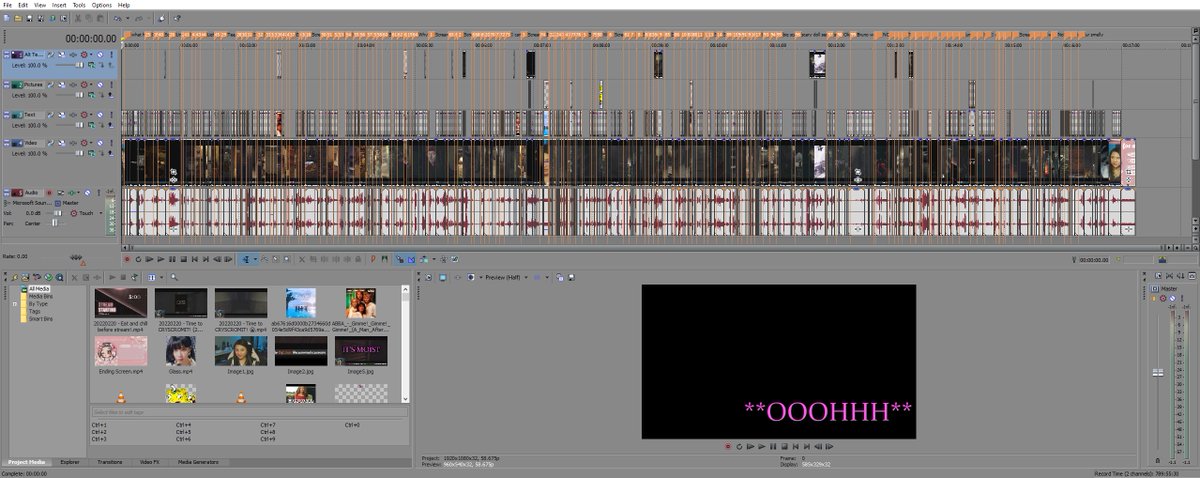The height and width of the screenshot is (478, 1200).
Task: Select the Normal Edit tool
Action: 246,259
